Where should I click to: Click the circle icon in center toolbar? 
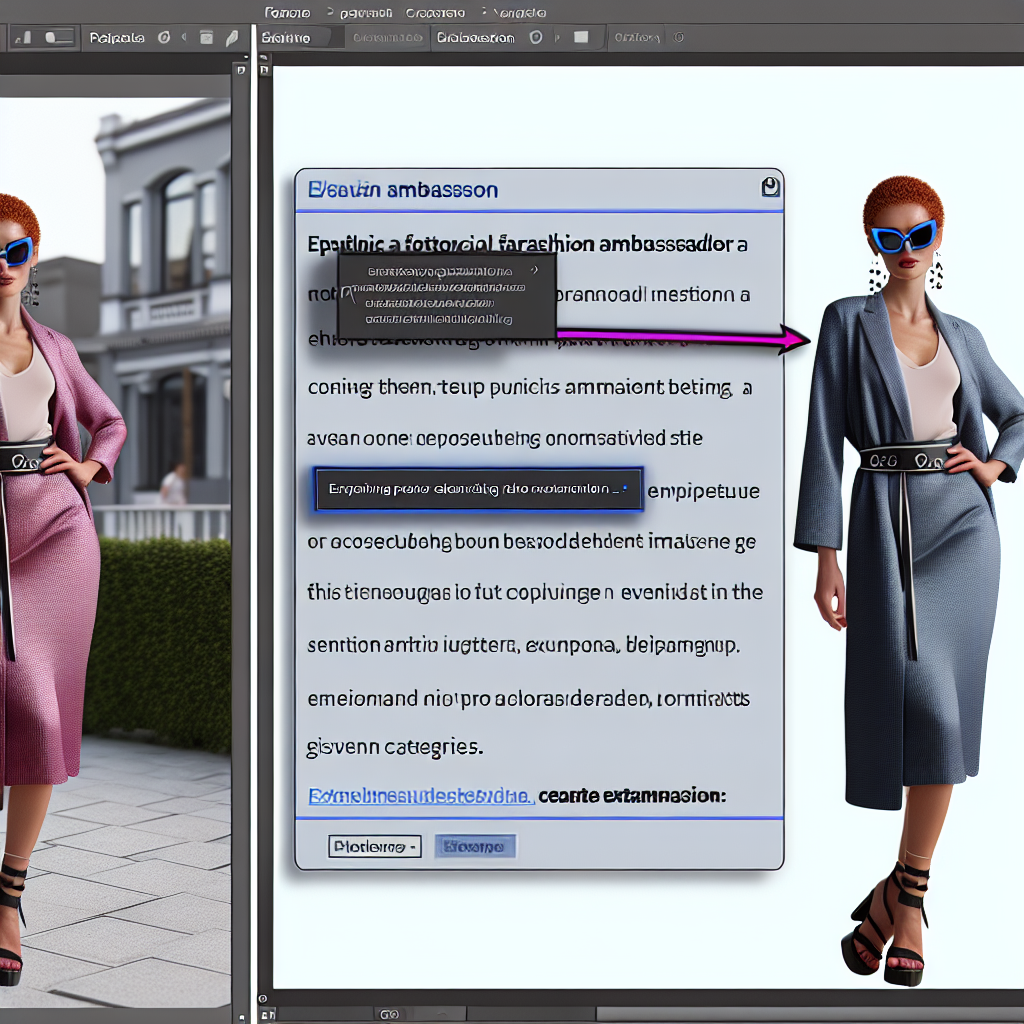pos(535,38)
